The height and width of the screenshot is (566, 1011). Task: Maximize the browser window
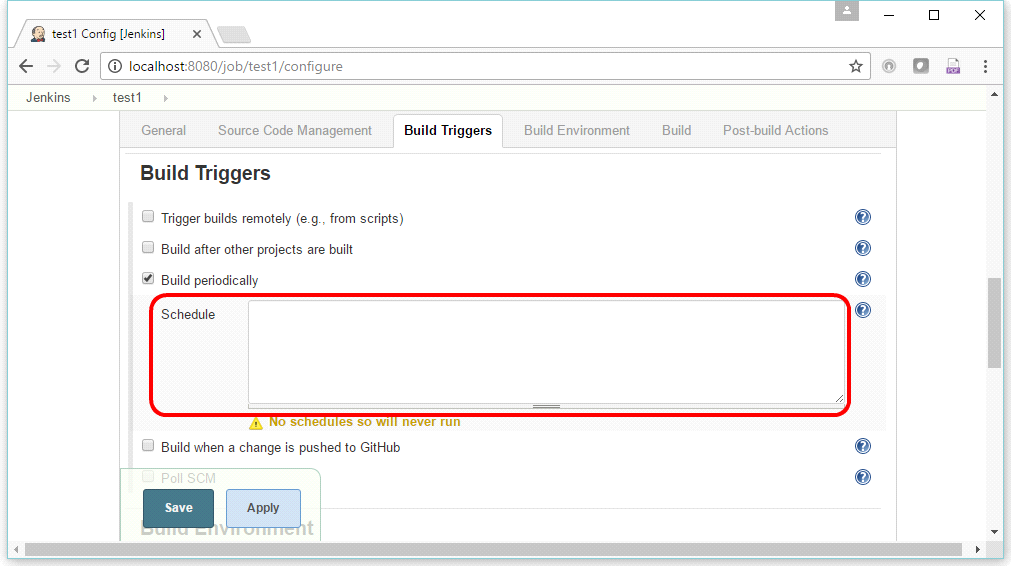(934, 15)
